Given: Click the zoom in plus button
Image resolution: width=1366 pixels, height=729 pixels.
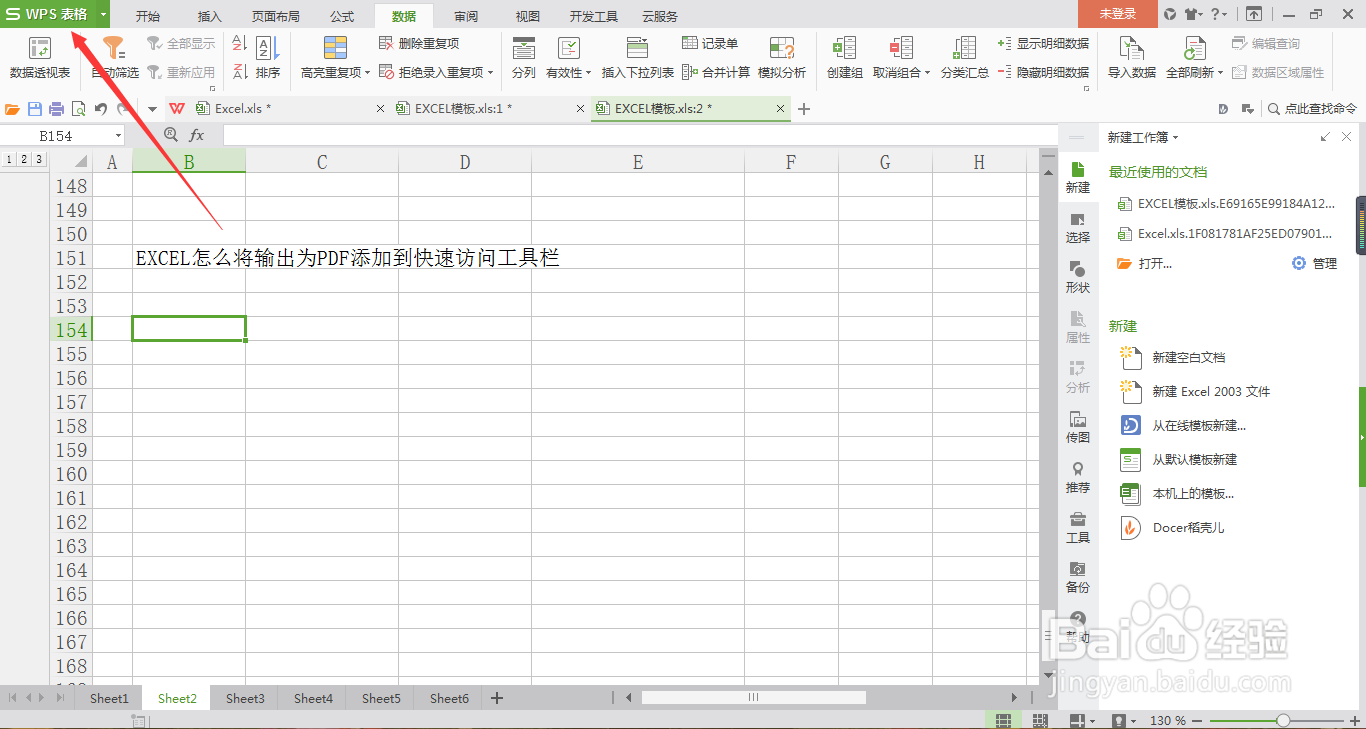Looking at the screenshot, I should (1354, 721).
